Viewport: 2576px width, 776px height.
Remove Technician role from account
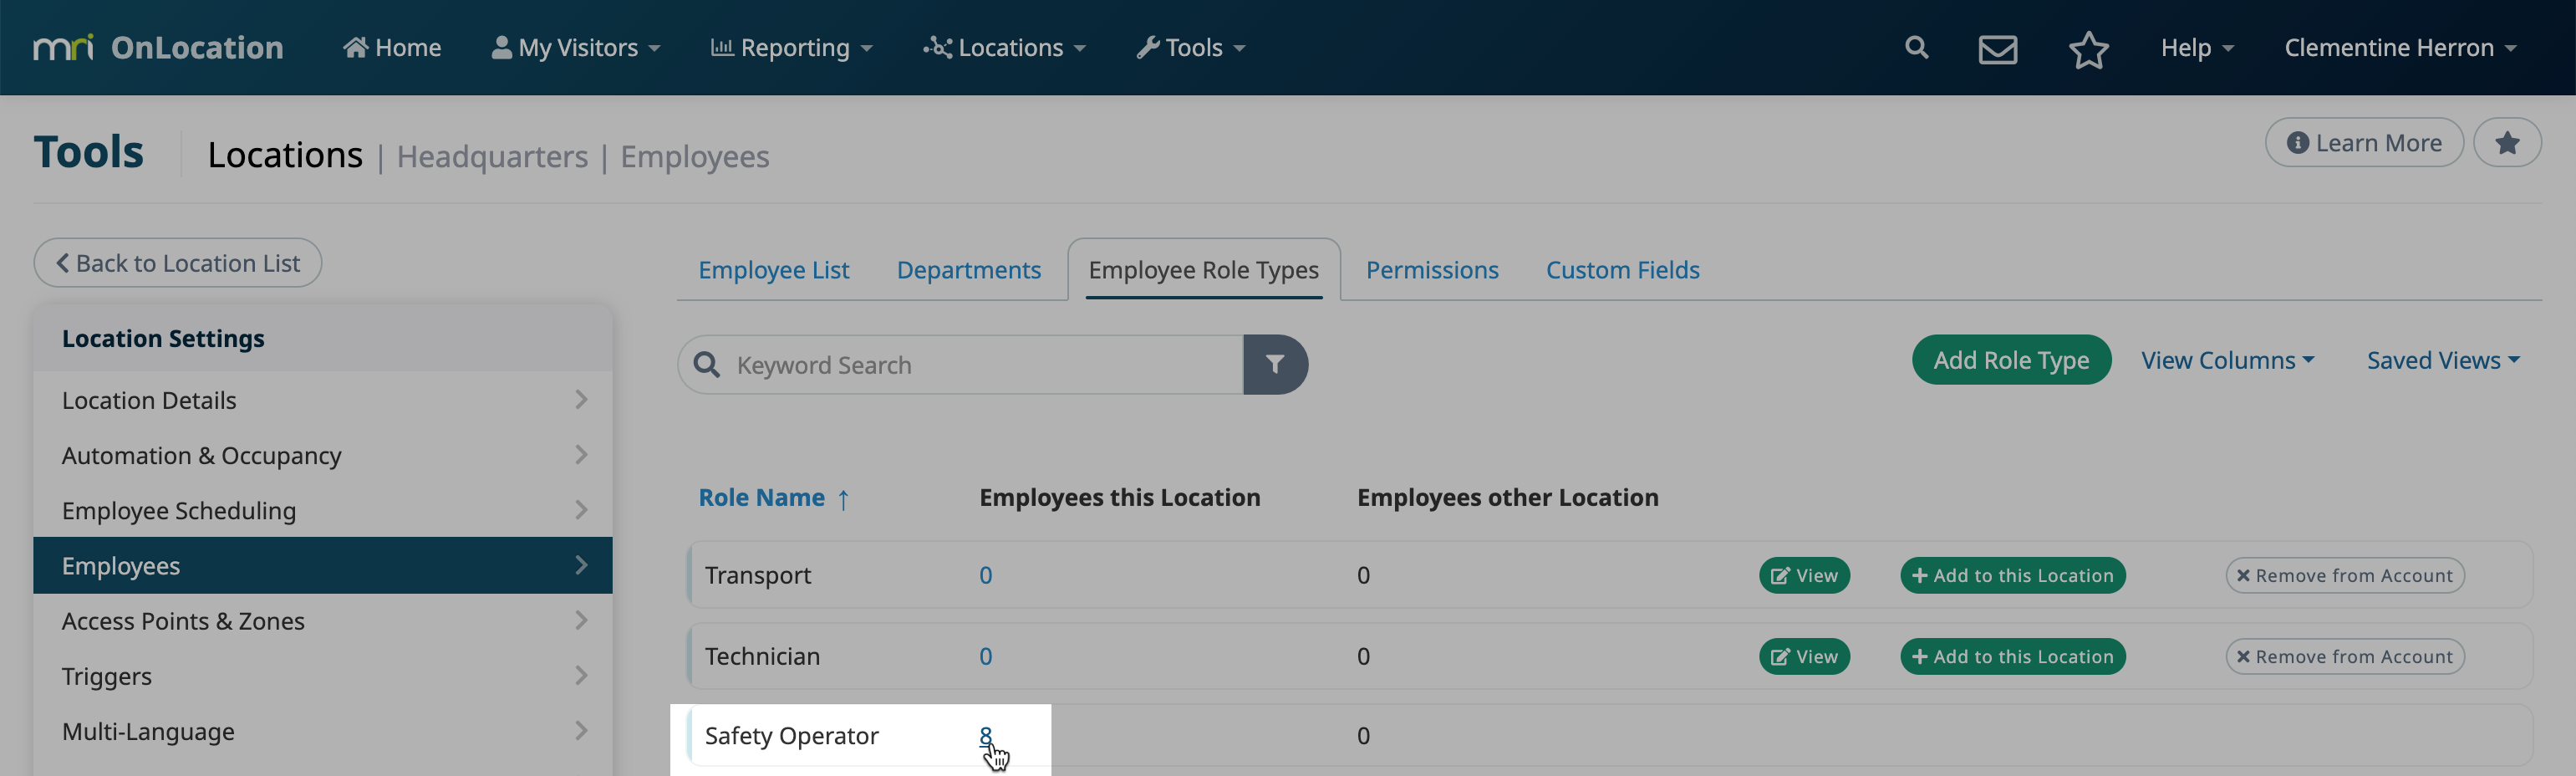point(2344,656)
